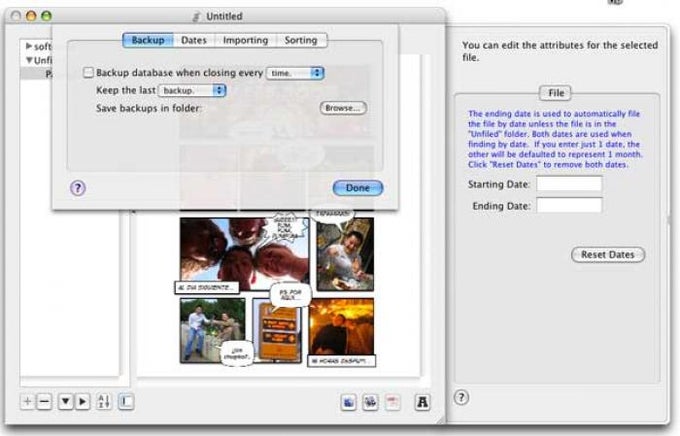Viewport: 680px width, 436px height.
Task: Click the binoculars find icon
Action: click(x=370, y=402)
